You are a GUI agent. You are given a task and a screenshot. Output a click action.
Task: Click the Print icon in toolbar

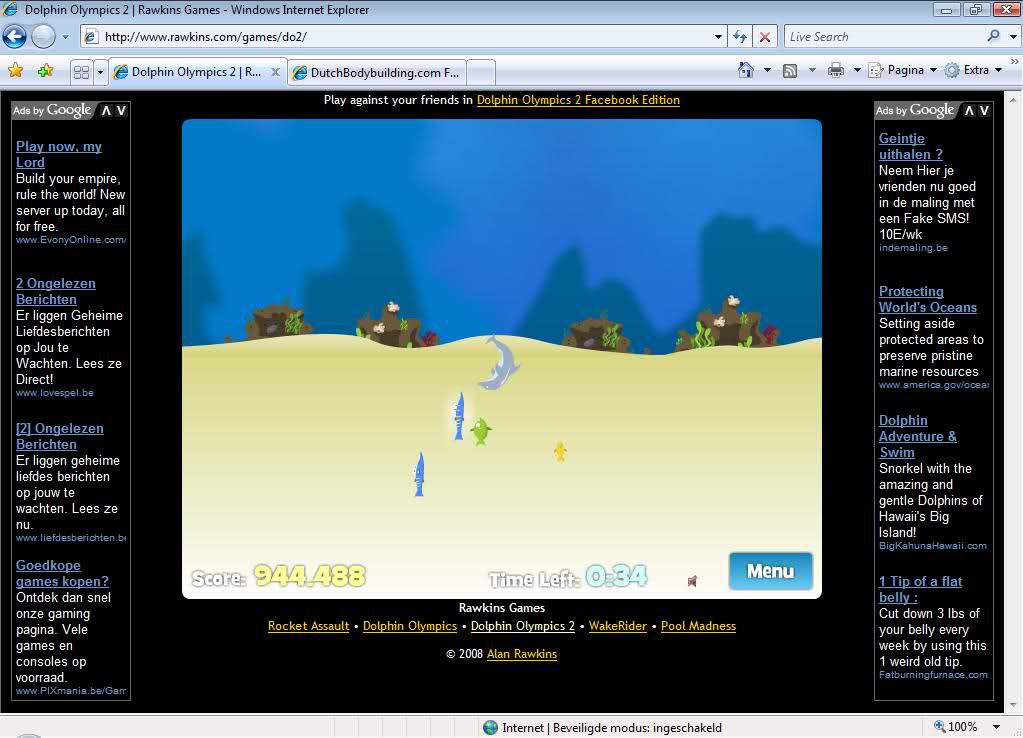click(x=836, y=70)
